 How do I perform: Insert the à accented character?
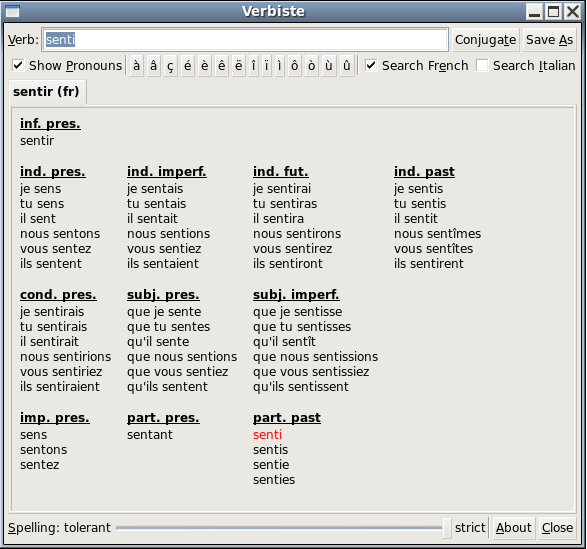(x=137, y=66)
